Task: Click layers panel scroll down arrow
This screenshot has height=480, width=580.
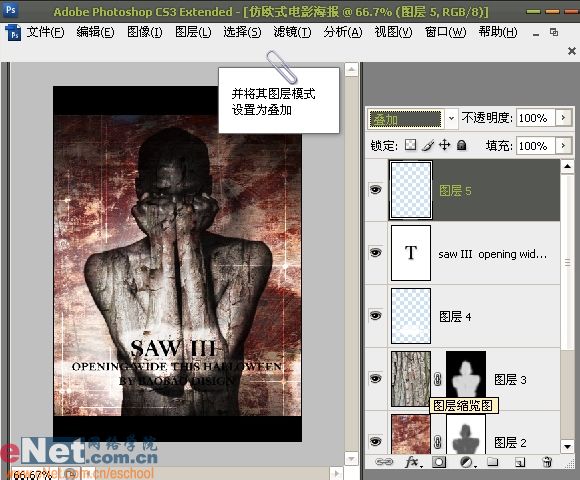Action: (x=567, y=446)
